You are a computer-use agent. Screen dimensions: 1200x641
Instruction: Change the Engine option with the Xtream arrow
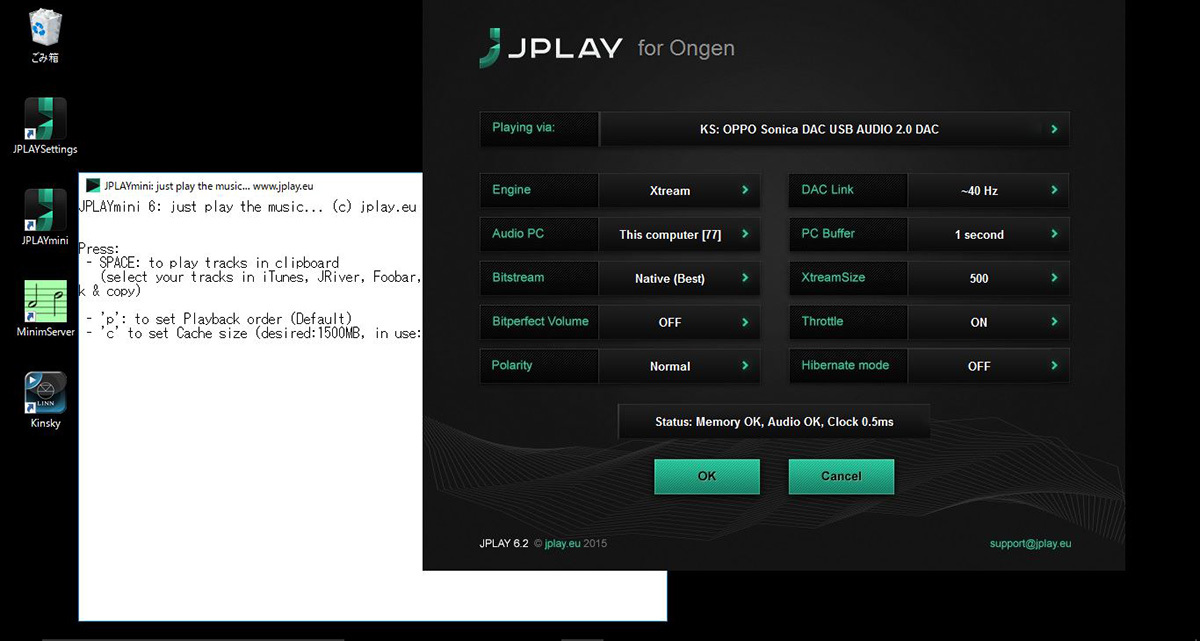(x=745, y=190)
